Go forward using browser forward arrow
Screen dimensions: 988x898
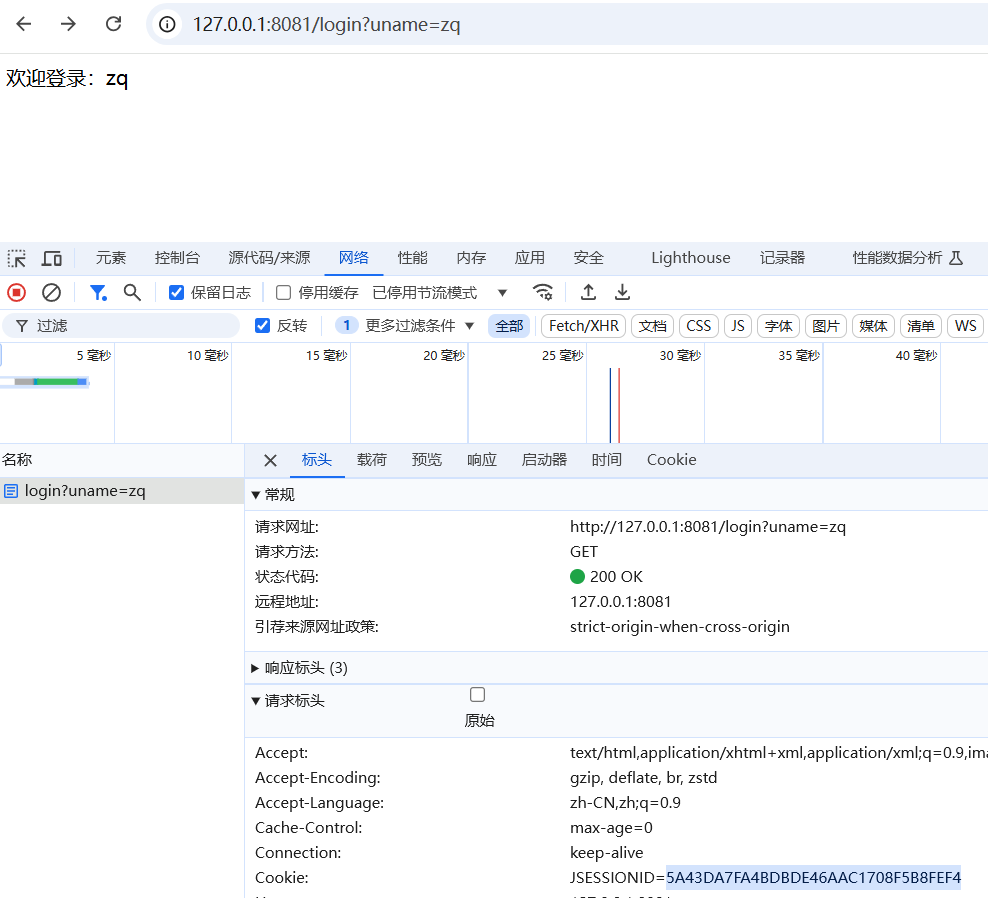[x=68, y=24]
